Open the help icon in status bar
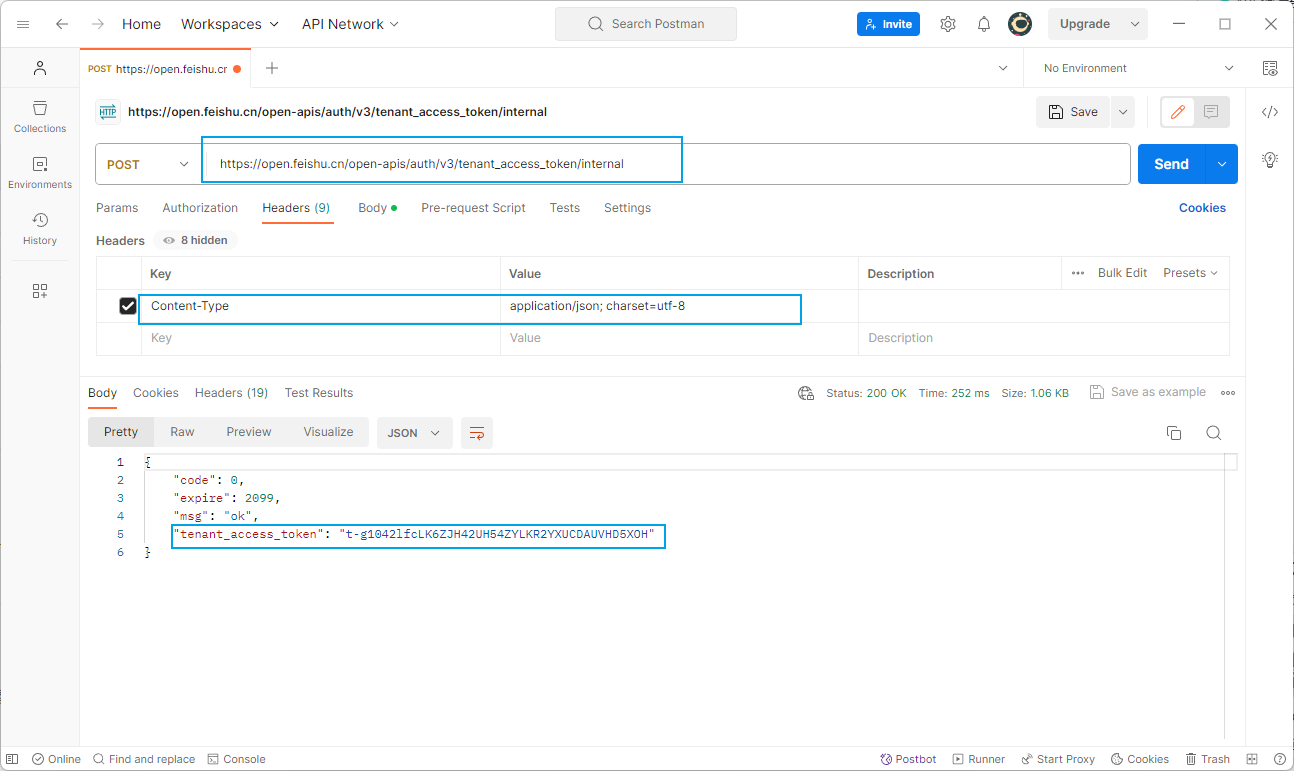 (x=1280, y=759)
